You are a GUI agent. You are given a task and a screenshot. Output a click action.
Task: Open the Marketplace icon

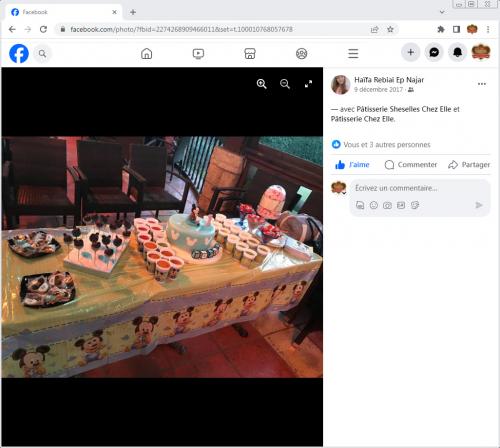(x=250, y=53)
